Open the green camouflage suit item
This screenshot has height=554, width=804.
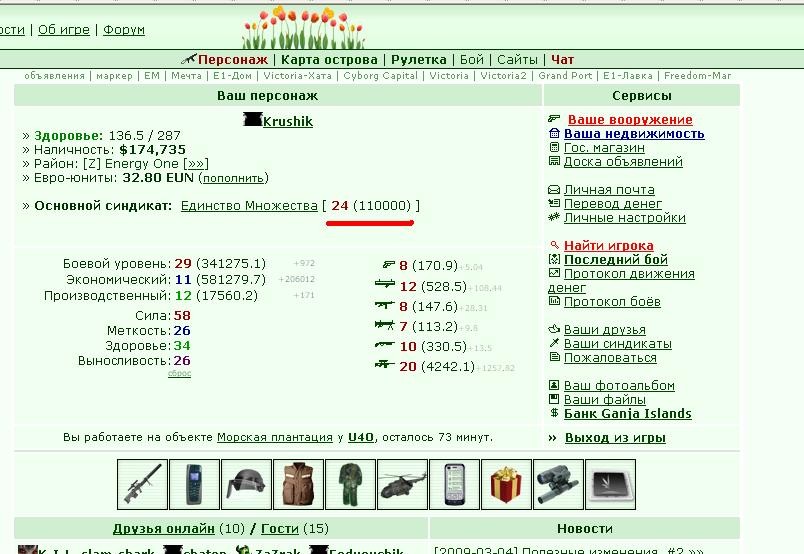click(x=350, y=485)
